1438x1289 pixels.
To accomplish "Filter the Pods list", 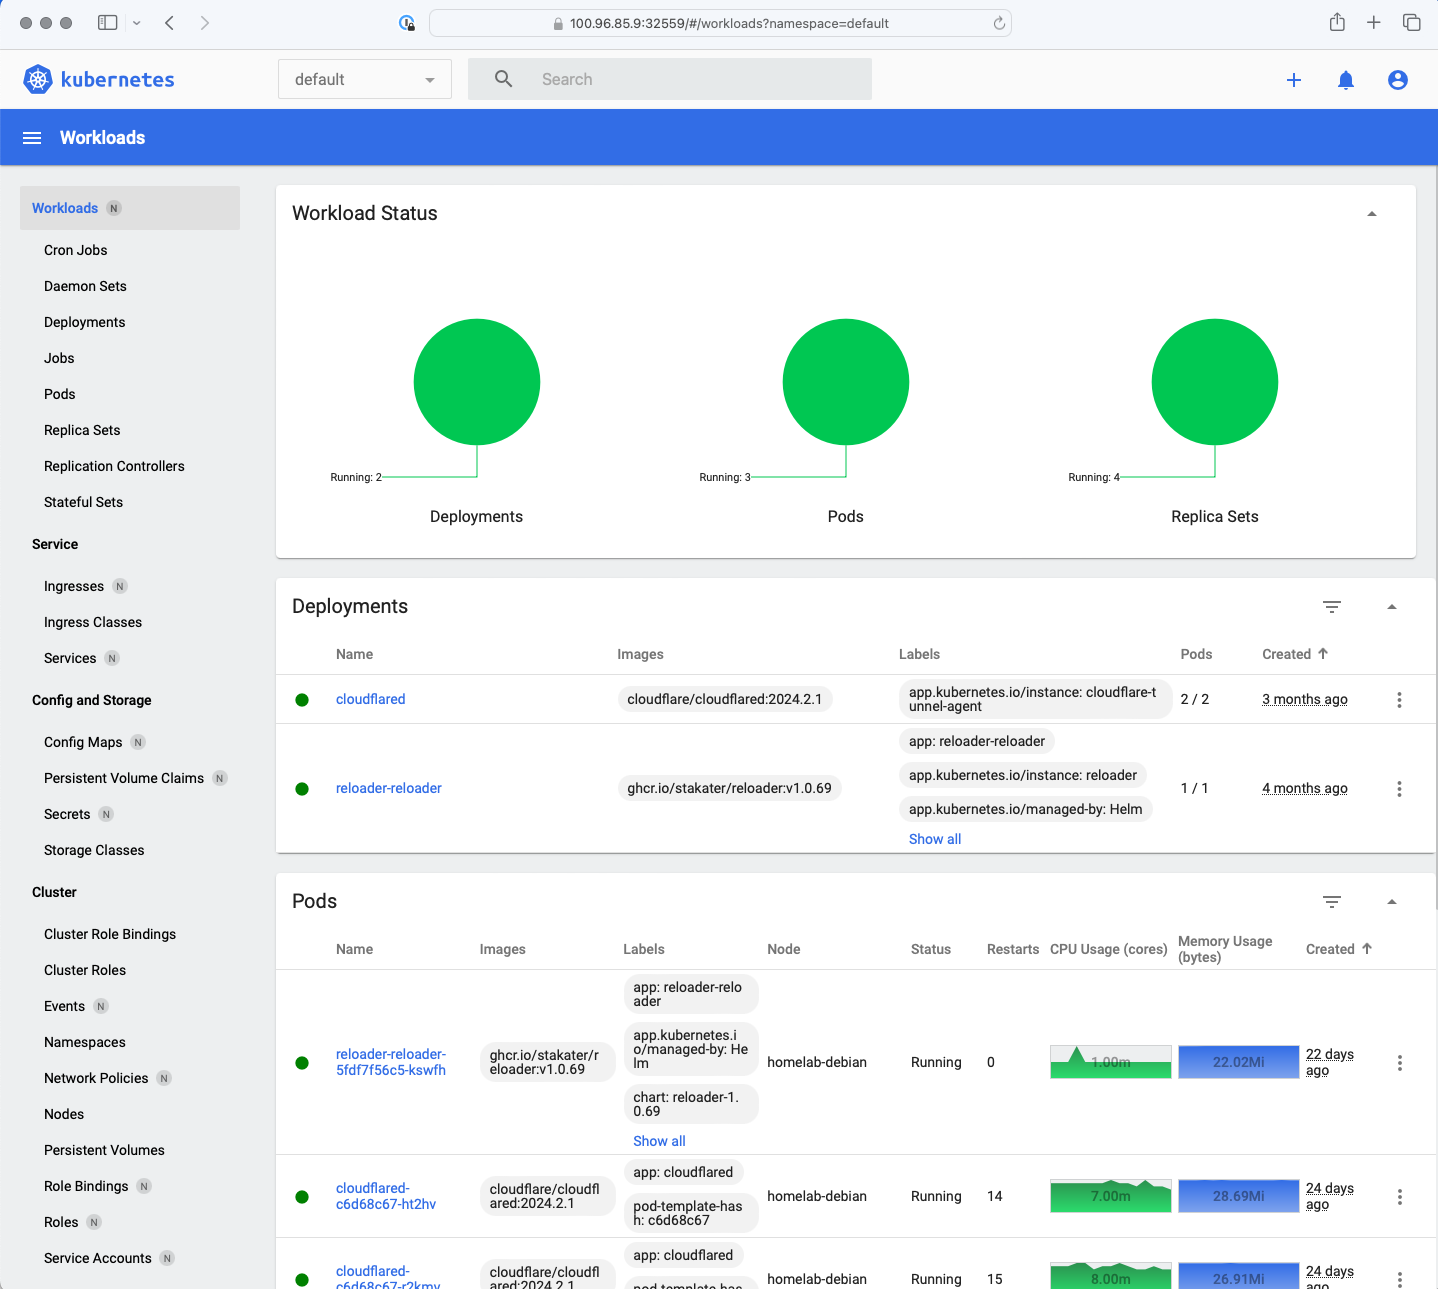I will click(x=1332, y=902).
